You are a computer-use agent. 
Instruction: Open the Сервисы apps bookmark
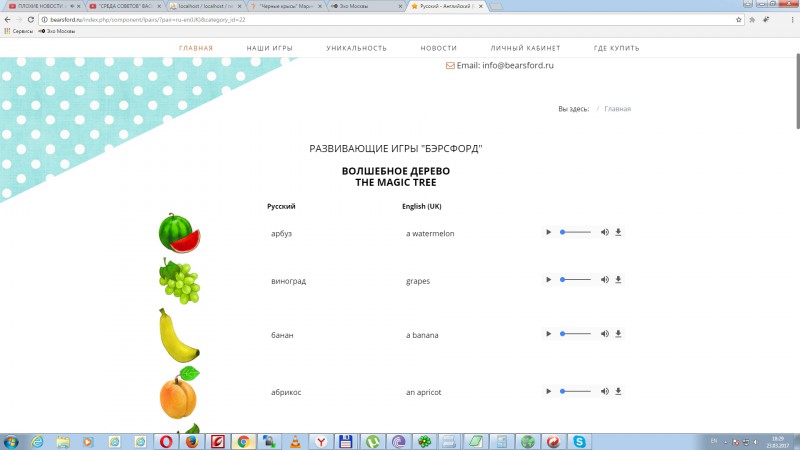[x=18, y=31]
